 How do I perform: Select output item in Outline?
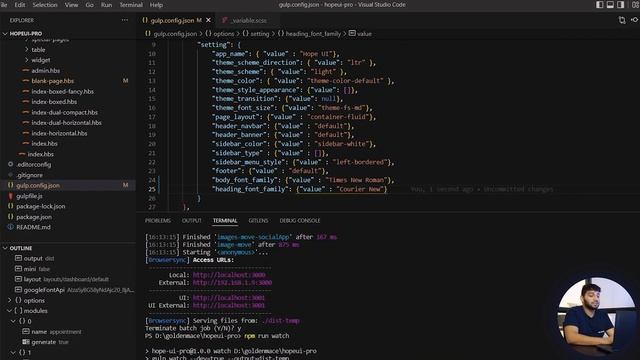coord(35,258)
